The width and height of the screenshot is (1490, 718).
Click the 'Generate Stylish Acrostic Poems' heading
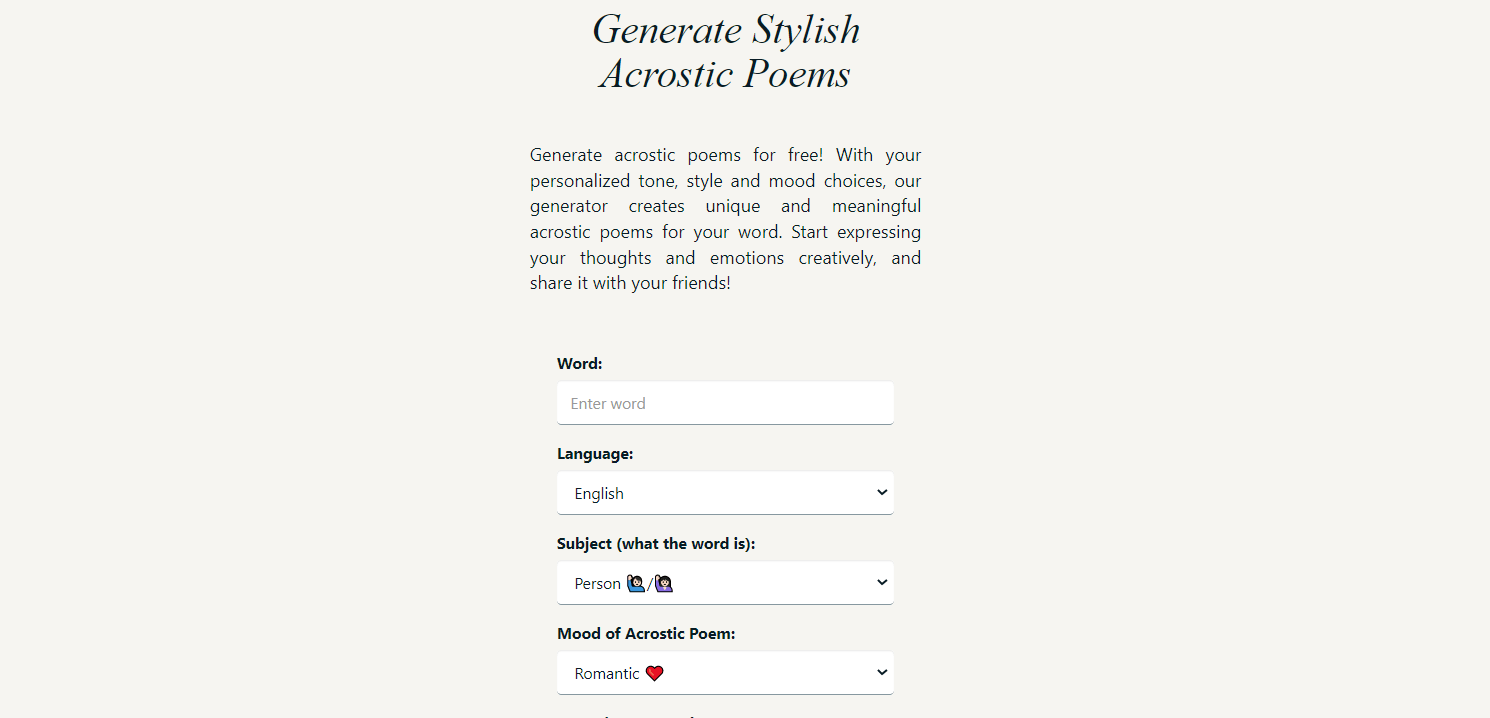point(726,51)
